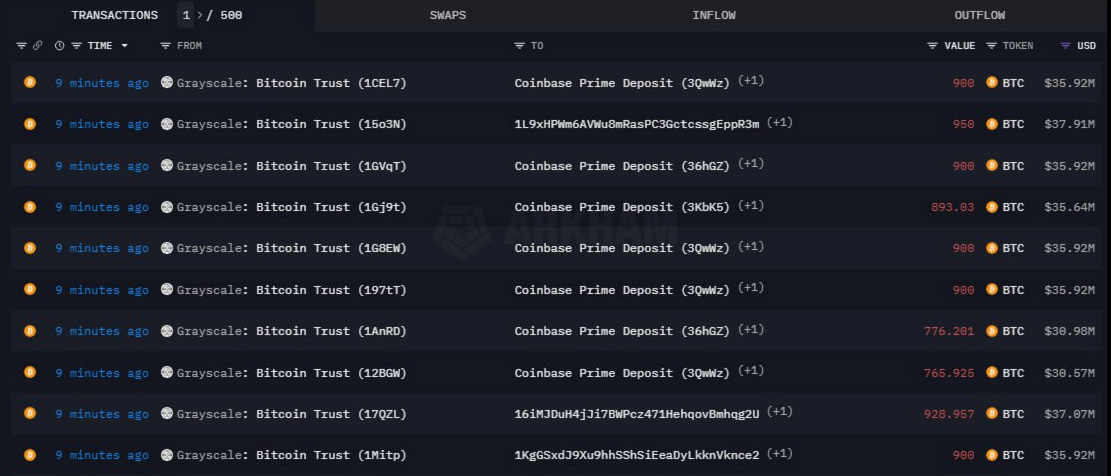
Task: Select the TRANSACTIONS tab
Action: tap(115, 16)
